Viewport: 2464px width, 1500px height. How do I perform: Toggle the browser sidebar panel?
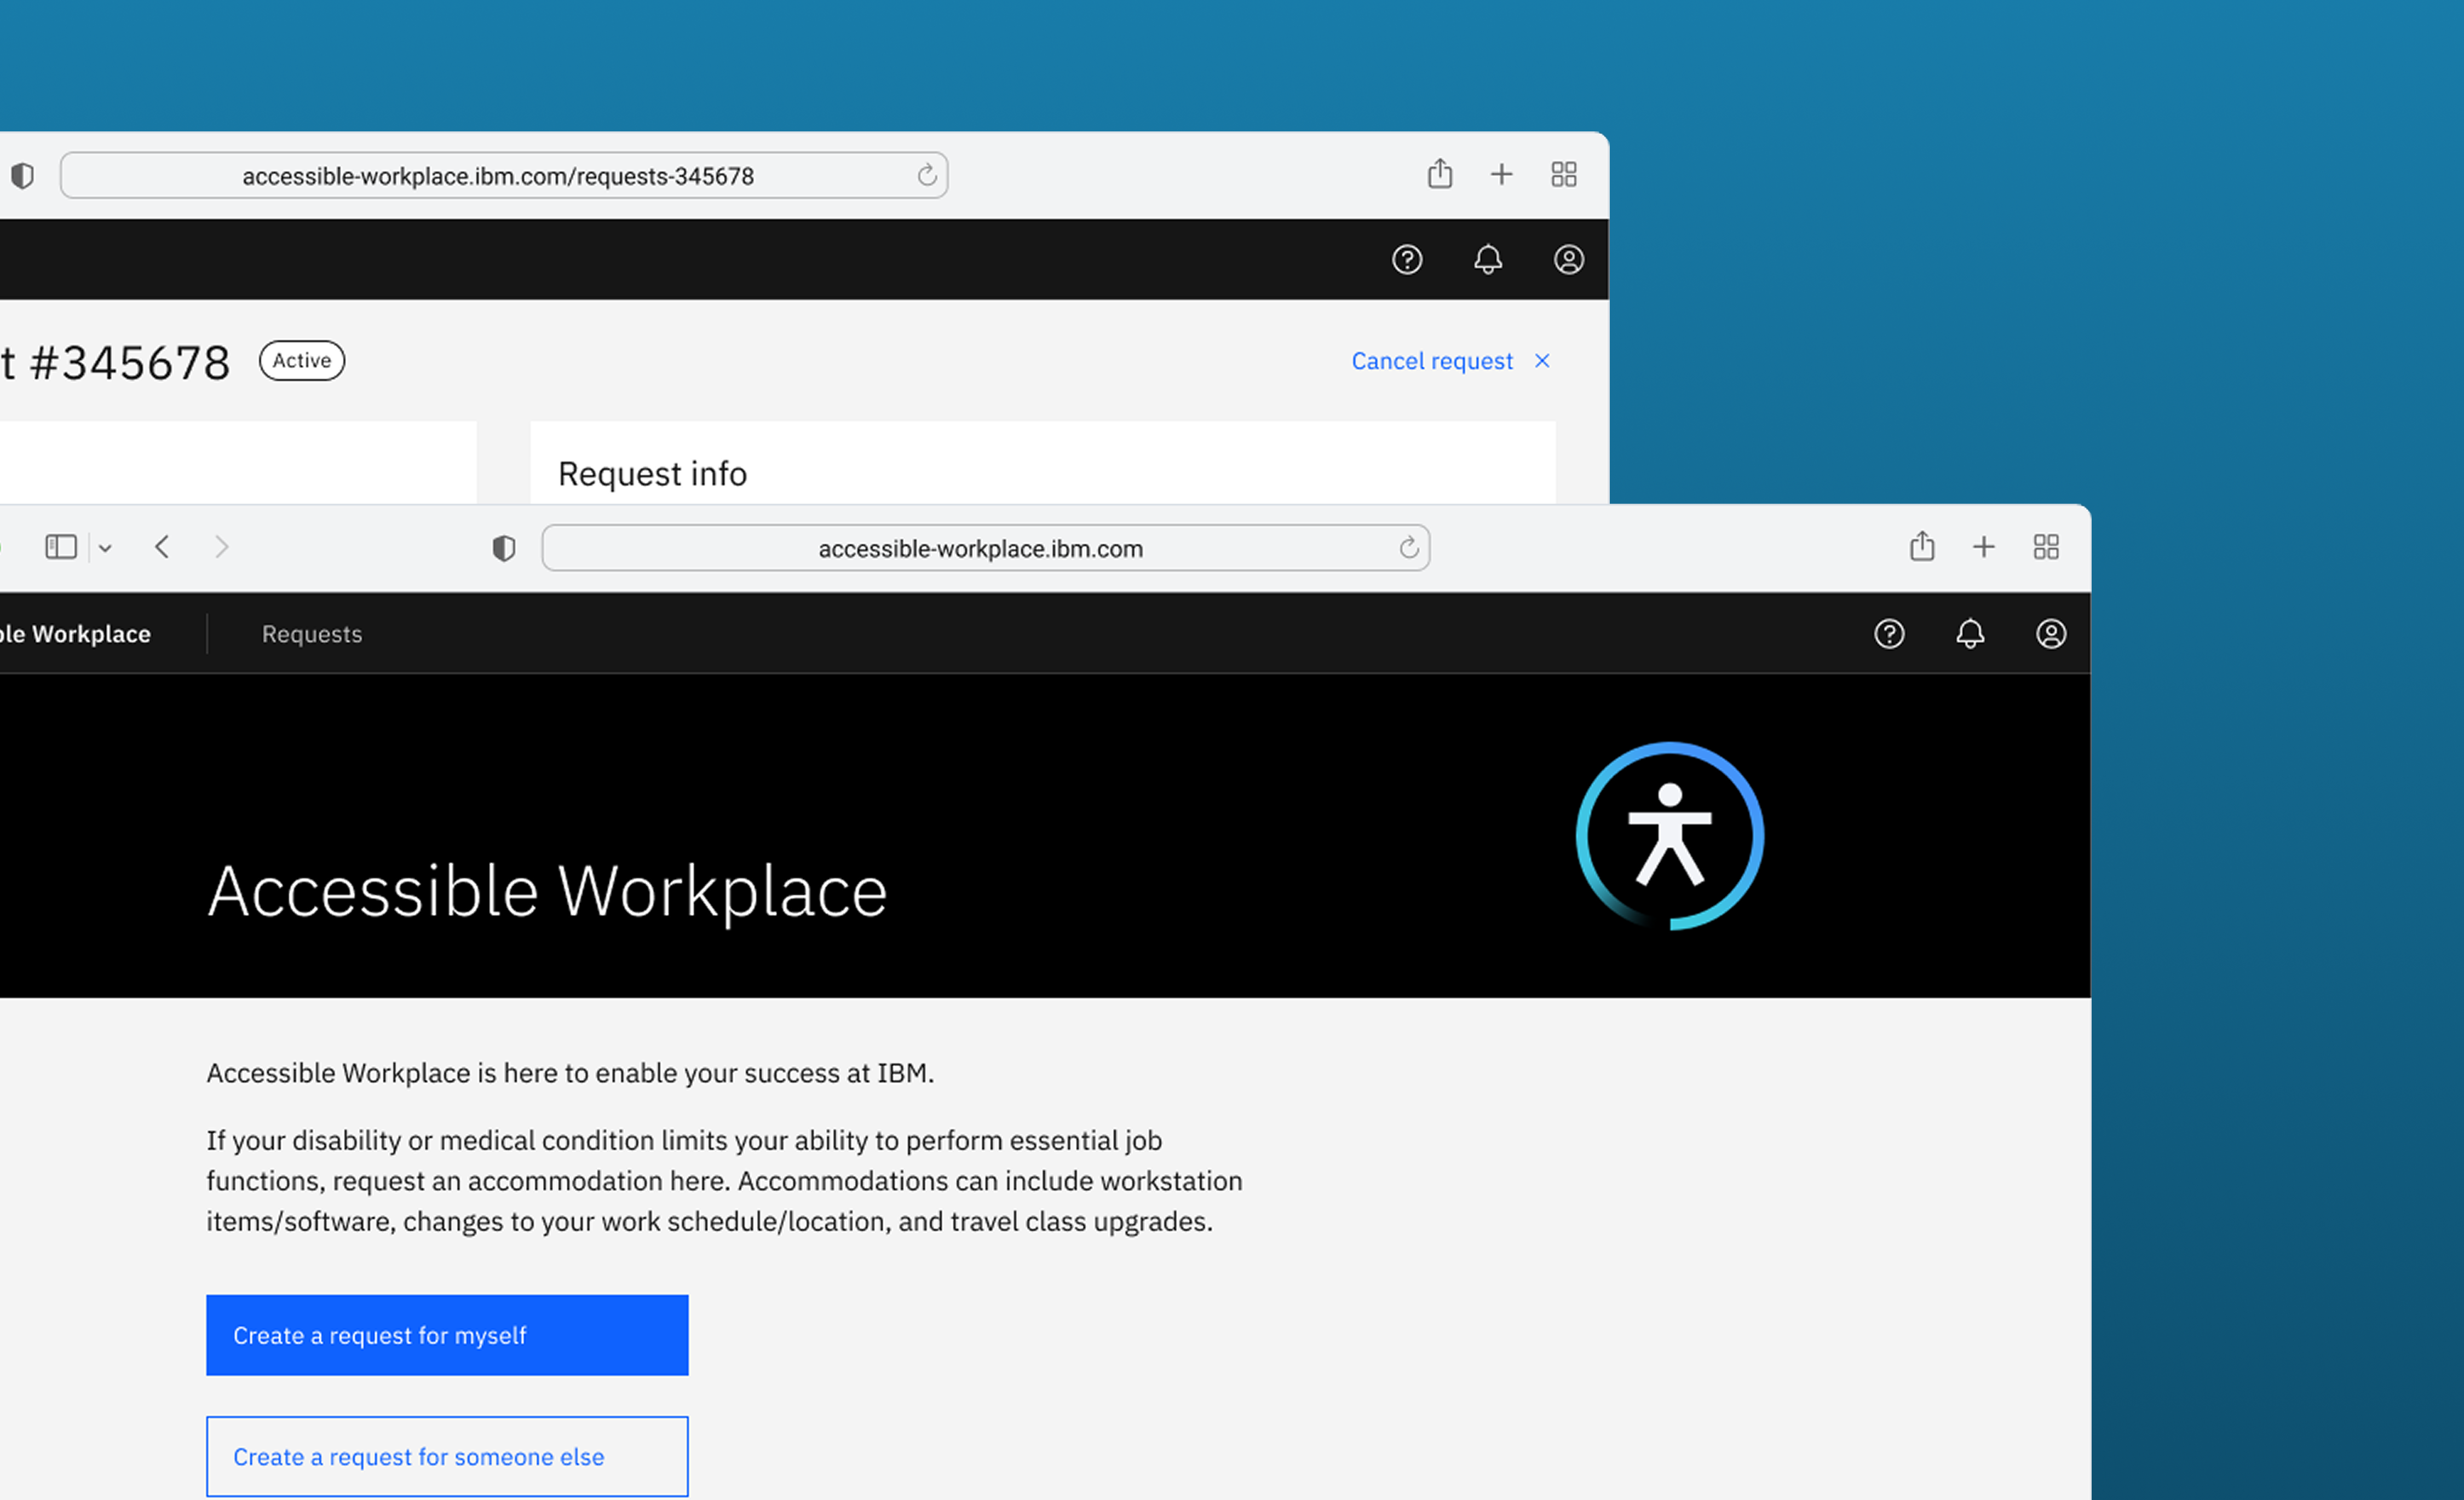pos(61,546)
